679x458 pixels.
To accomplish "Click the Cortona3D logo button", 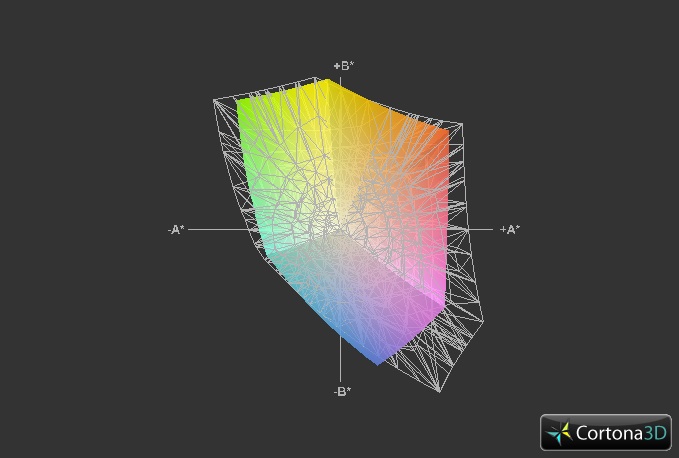I will 606,432.
